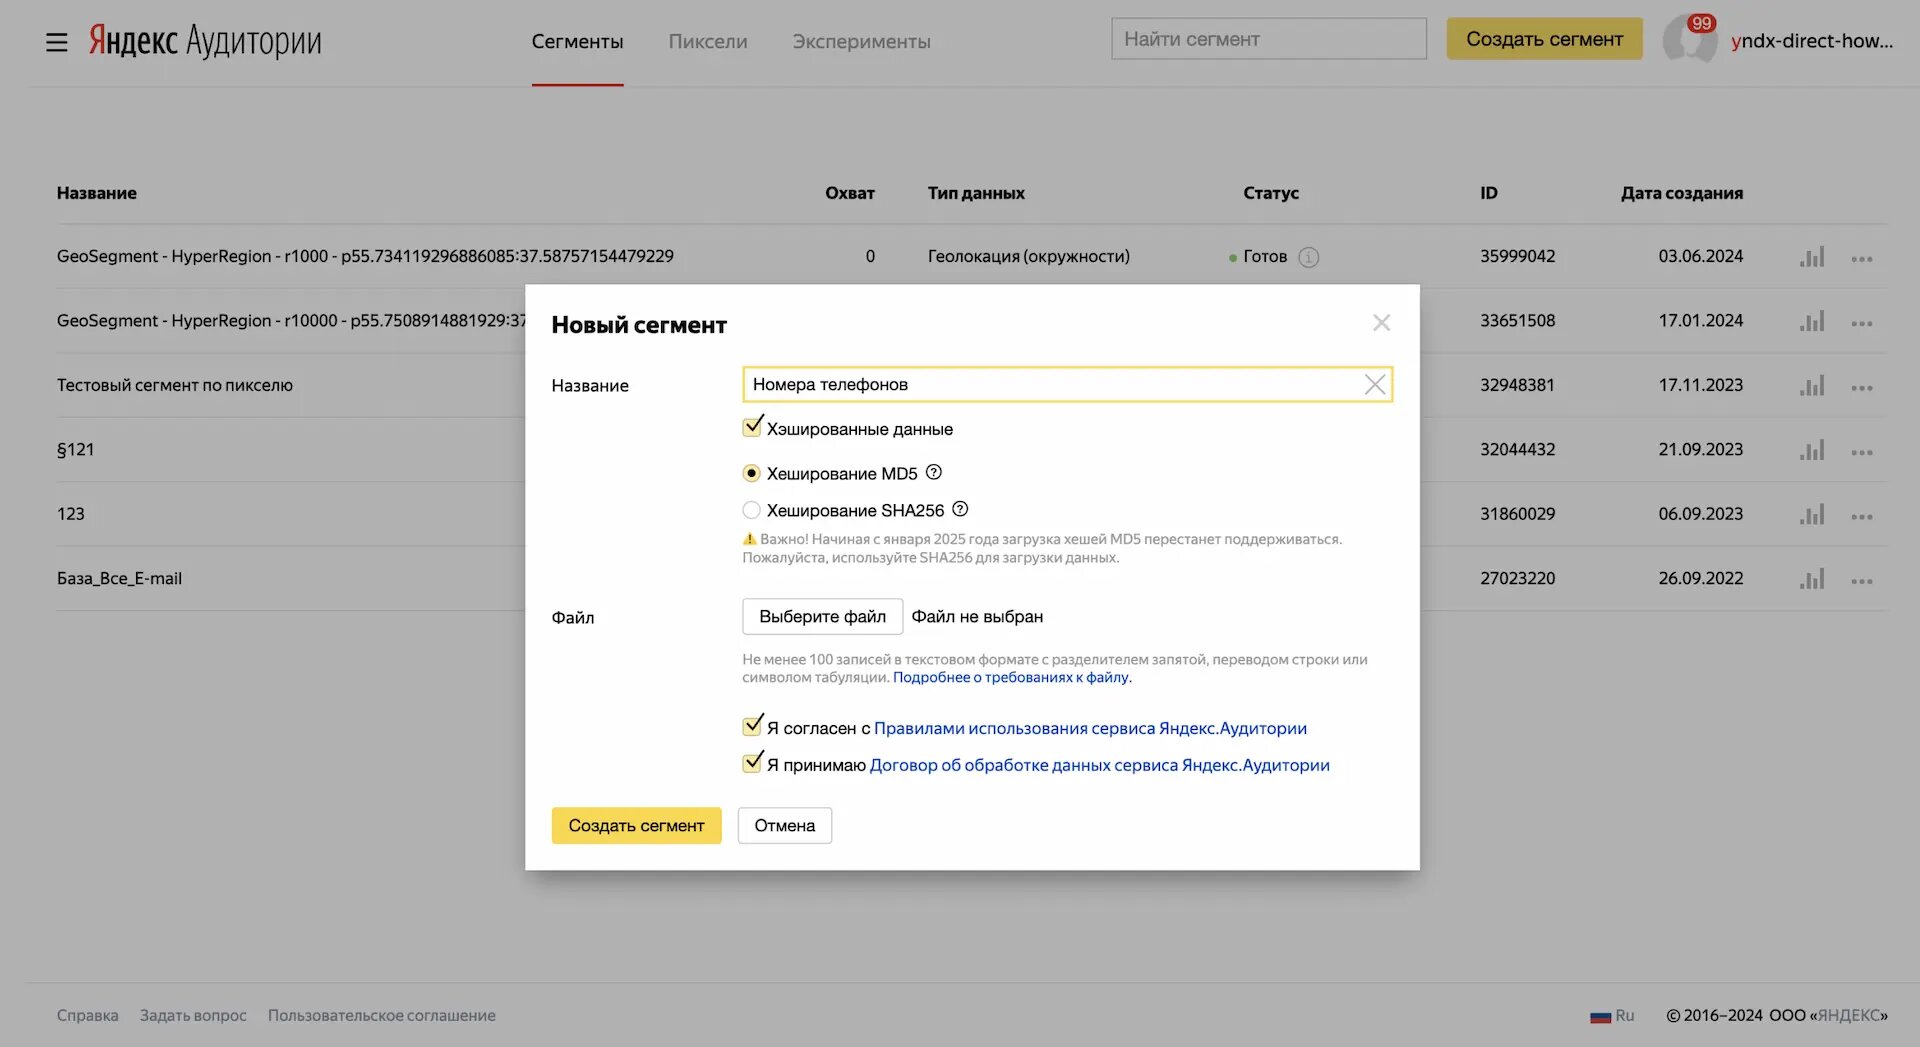Open the user account avatar
The height and width of the screenshot is (1047, 1920).
pyautogui.click(x=1689, y=41)
